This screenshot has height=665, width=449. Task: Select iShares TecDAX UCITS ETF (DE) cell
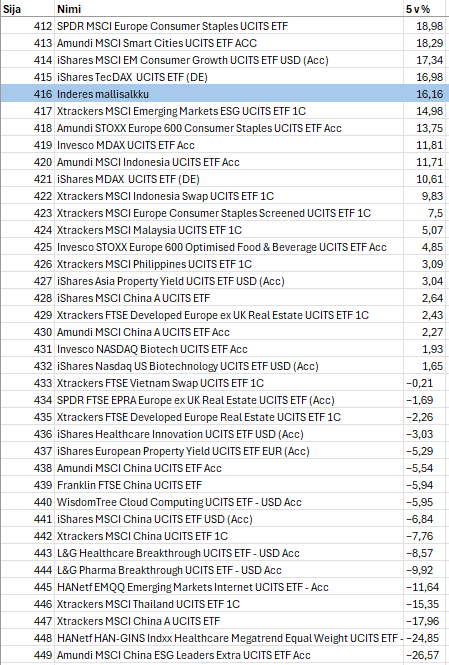[x=229, y=77]
